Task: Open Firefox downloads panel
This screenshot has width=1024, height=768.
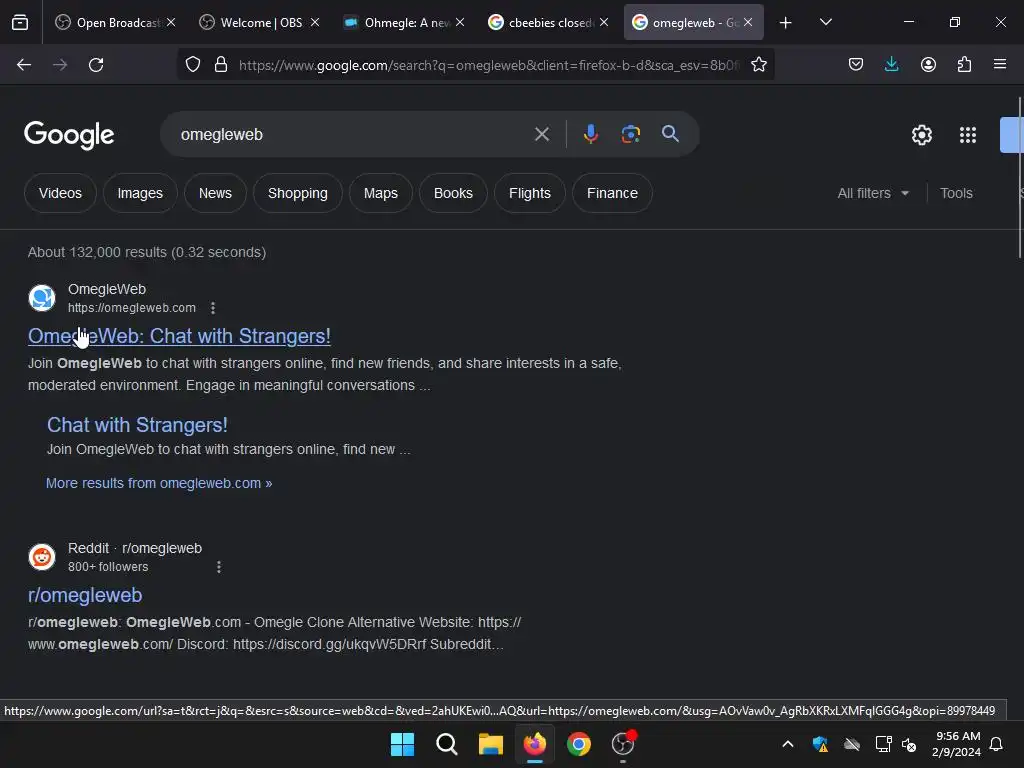Action: [891, 65]
